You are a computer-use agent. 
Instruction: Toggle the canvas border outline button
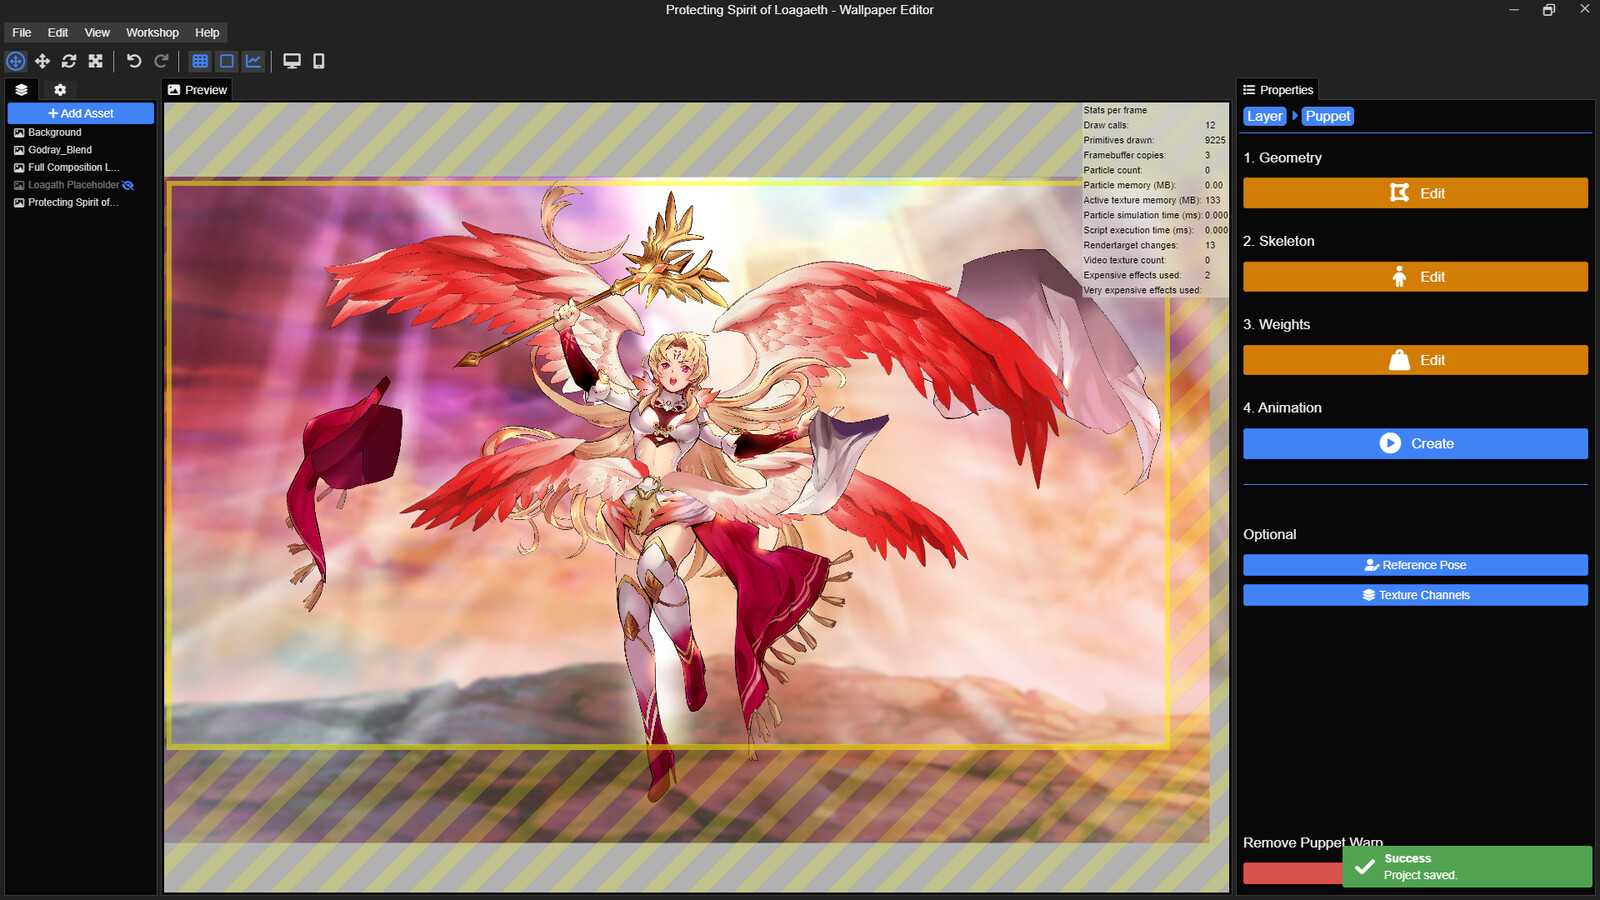pyautogui.click(x=227, y=61)
